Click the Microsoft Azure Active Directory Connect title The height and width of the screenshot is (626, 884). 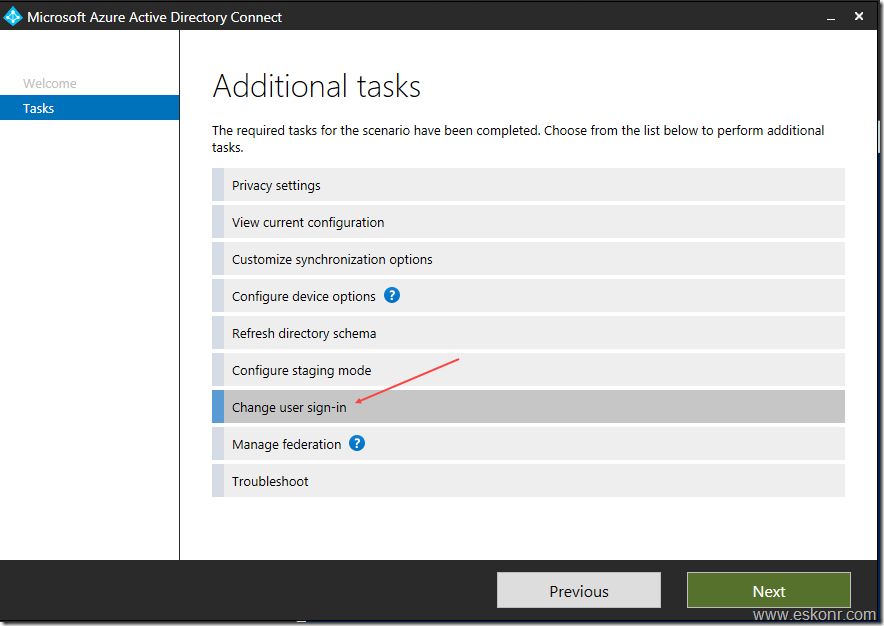point(154,17)
